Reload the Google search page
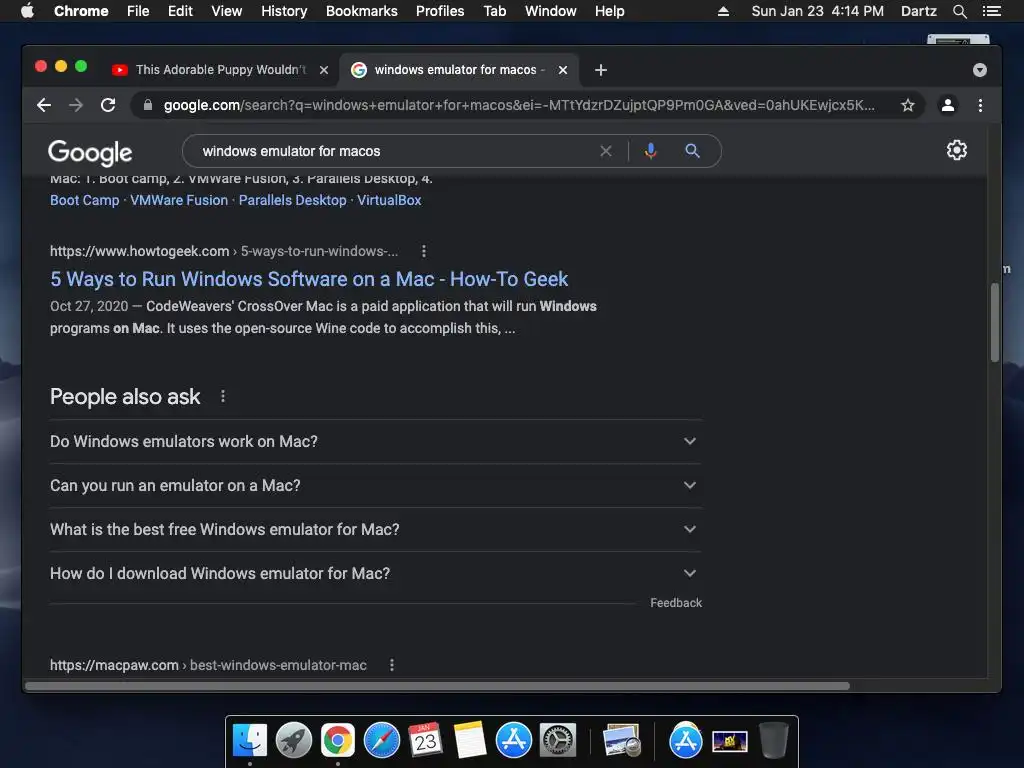 [x=108, y=105]
